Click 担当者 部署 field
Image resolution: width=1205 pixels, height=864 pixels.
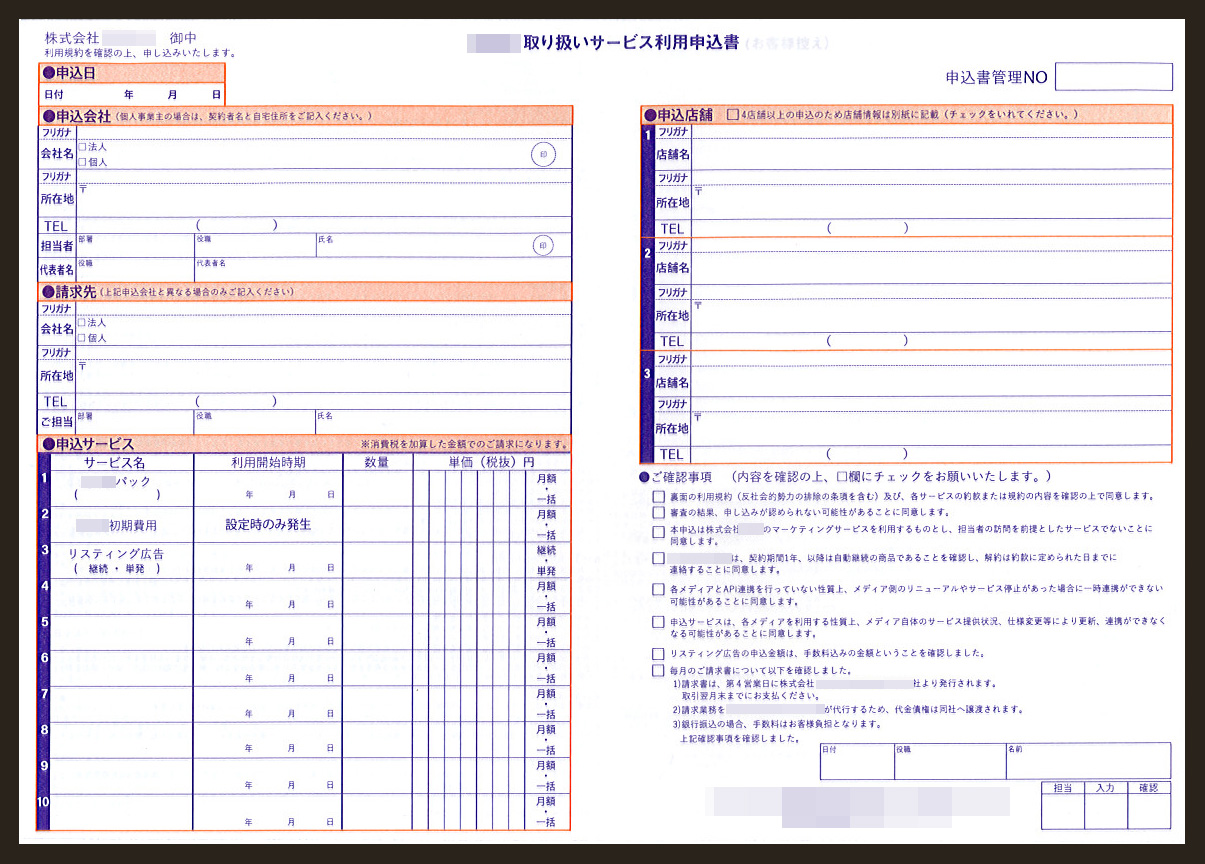pyautogui.click(x=134, y=246)
